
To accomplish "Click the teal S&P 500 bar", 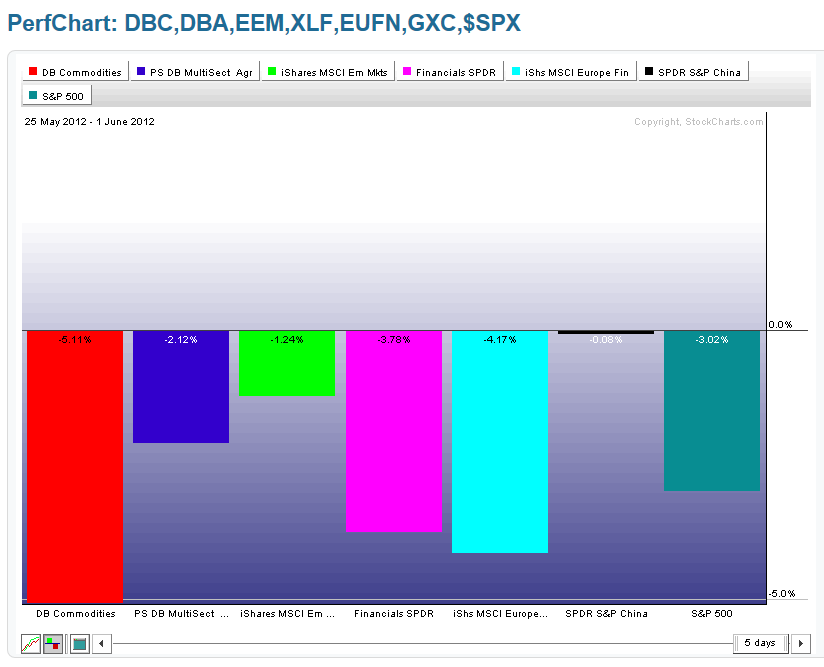I will click(x=712, y=411).
